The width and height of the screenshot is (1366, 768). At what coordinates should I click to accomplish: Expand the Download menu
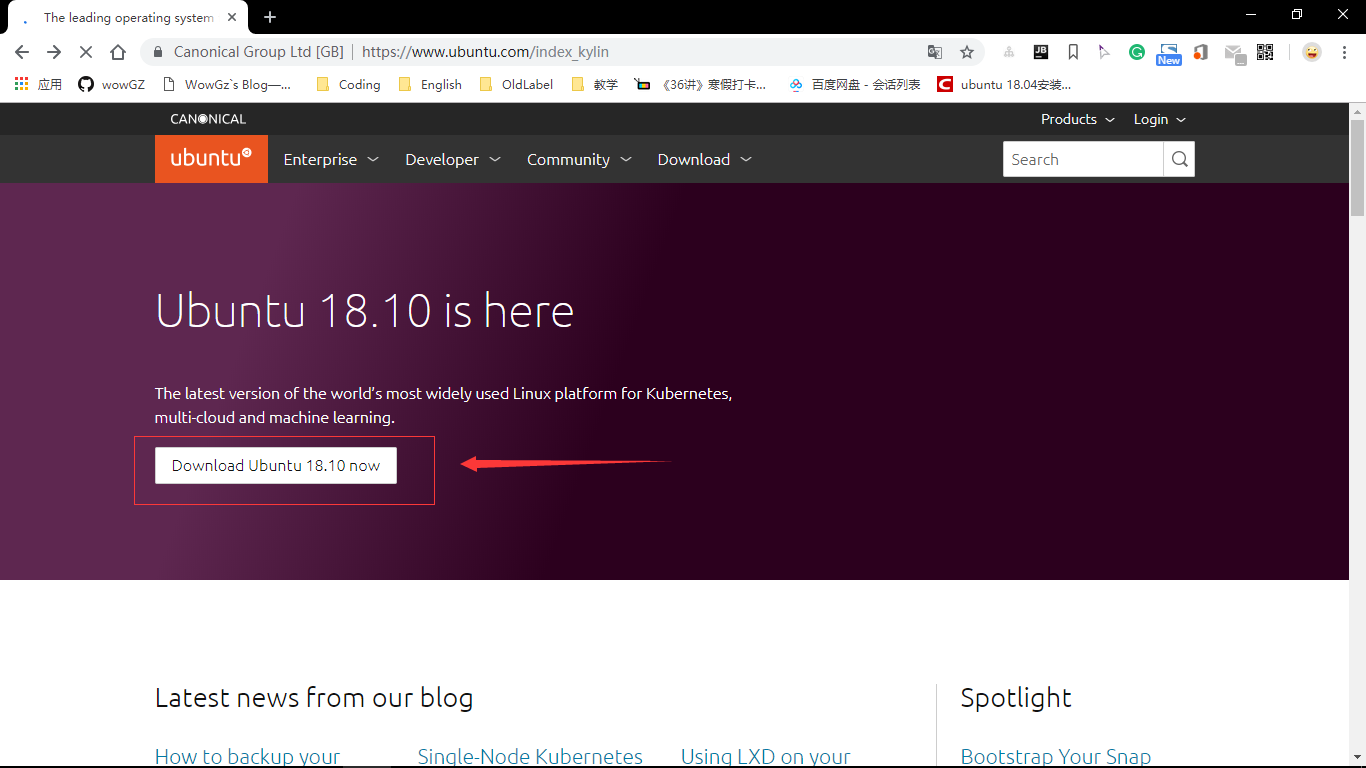point(705,159)
